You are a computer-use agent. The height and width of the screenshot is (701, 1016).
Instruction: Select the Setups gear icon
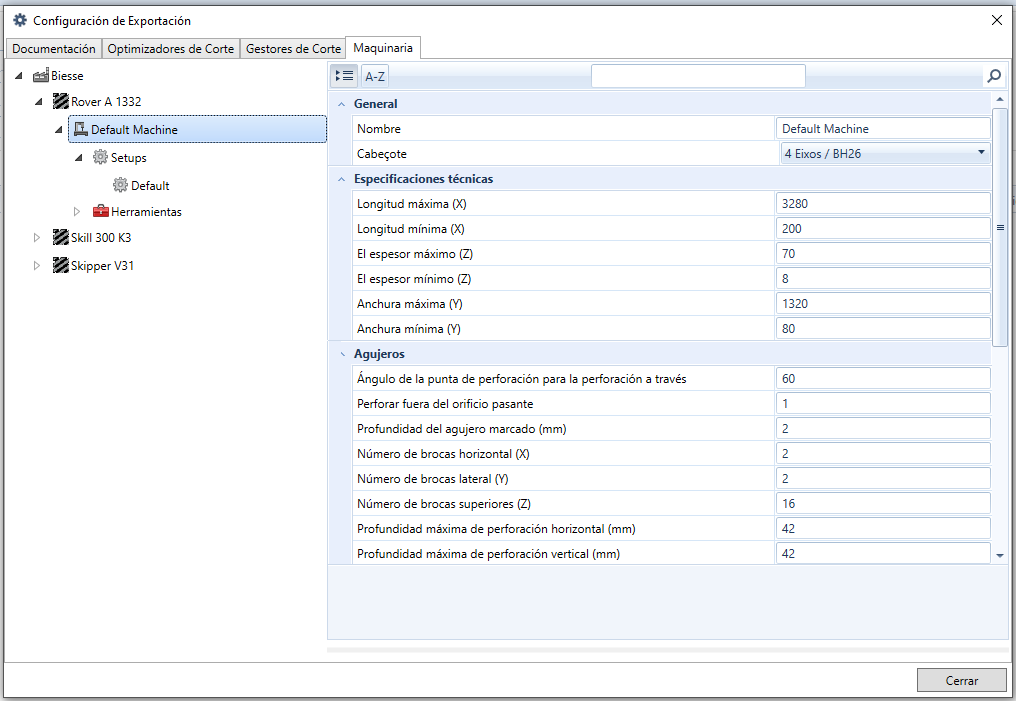[100, 157]
